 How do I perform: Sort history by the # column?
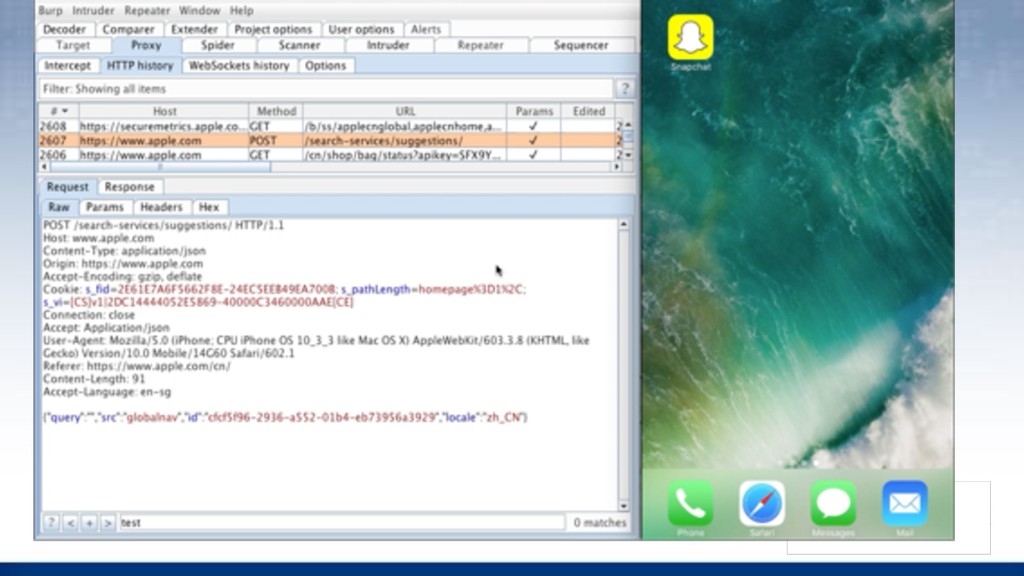[58, 111]
